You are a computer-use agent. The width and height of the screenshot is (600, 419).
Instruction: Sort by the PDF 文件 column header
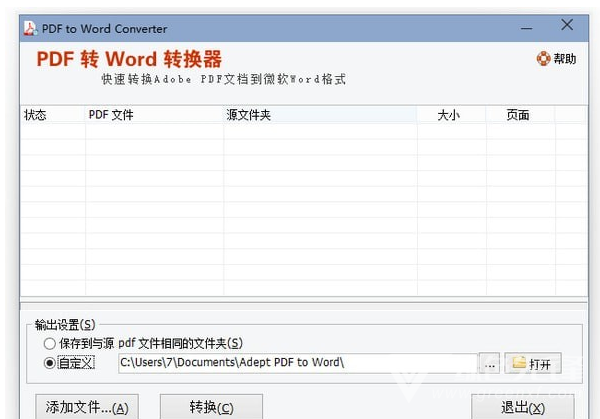click(155, 115)
